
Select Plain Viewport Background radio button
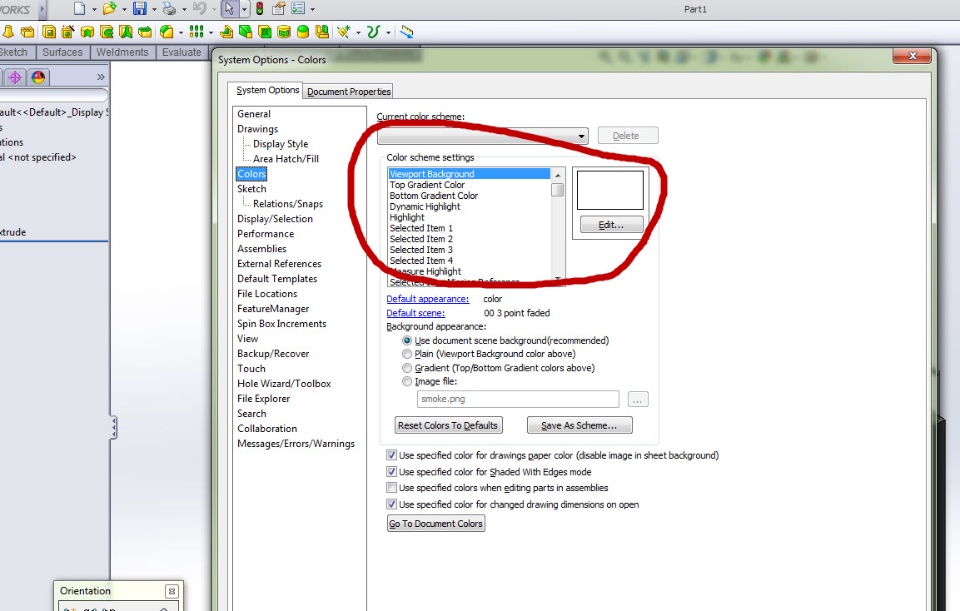pyautogui.click(x=407, y=354)
